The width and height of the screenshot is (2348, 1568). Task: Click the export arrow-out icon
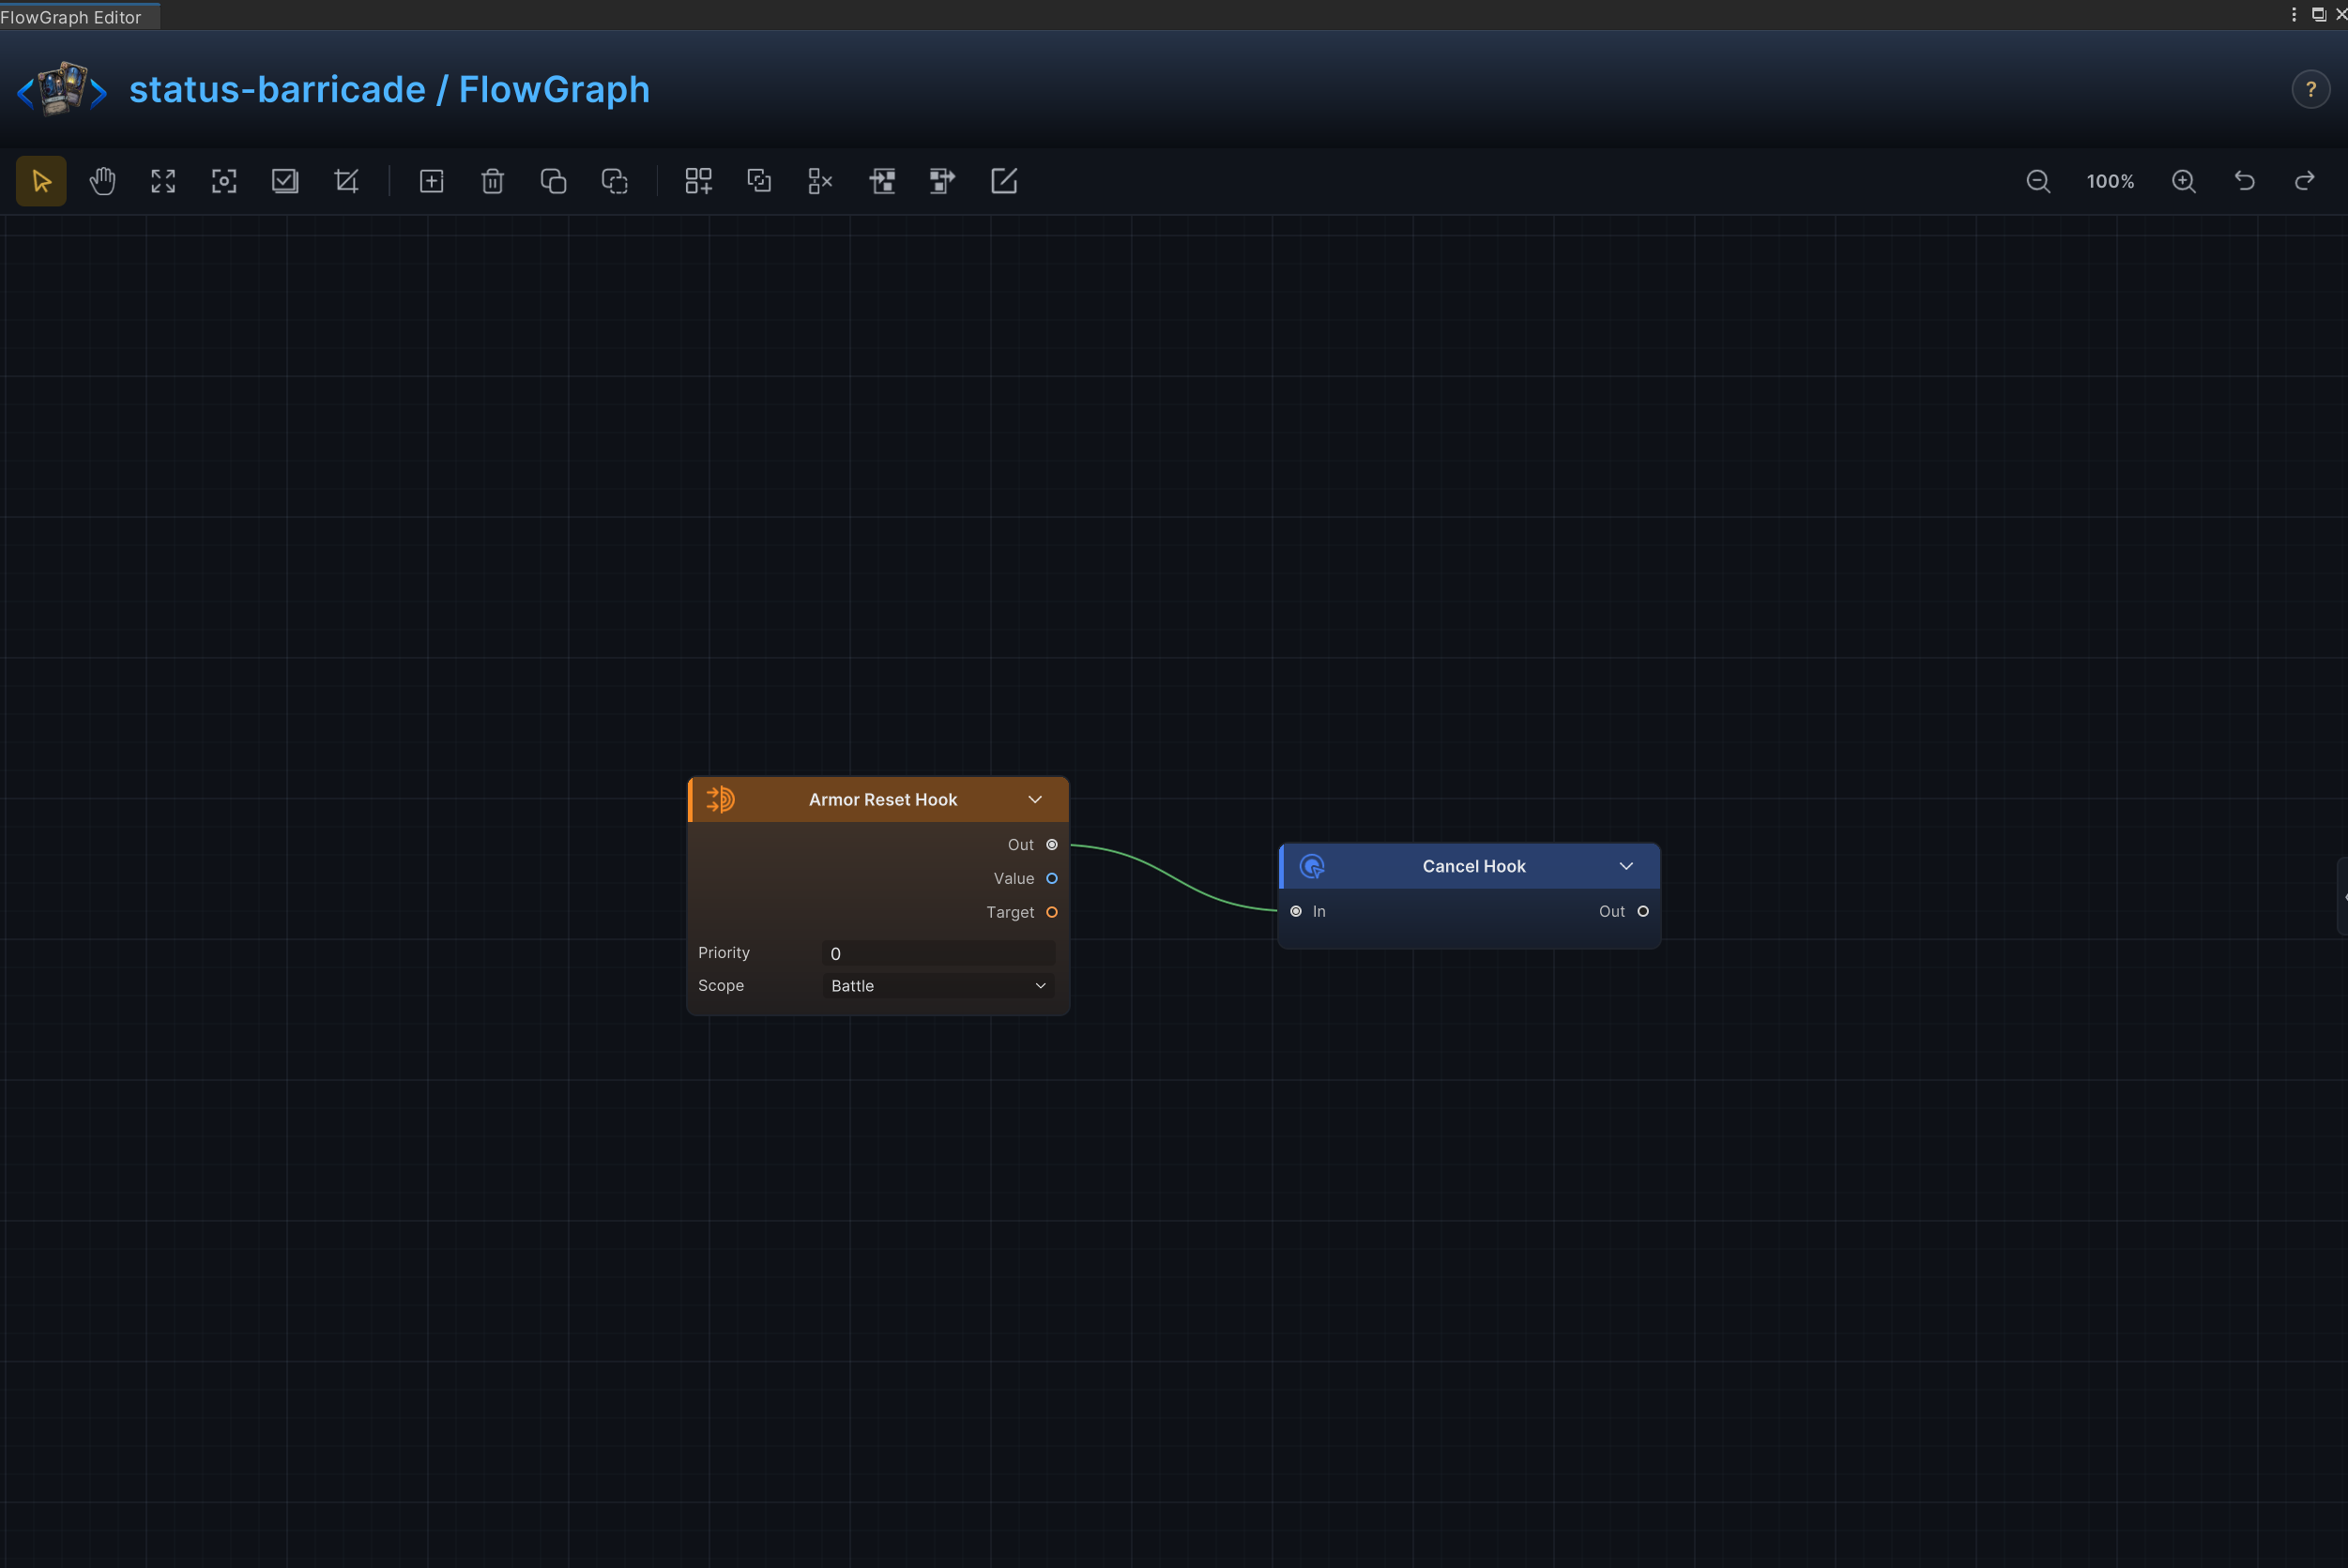coord(943,181)
